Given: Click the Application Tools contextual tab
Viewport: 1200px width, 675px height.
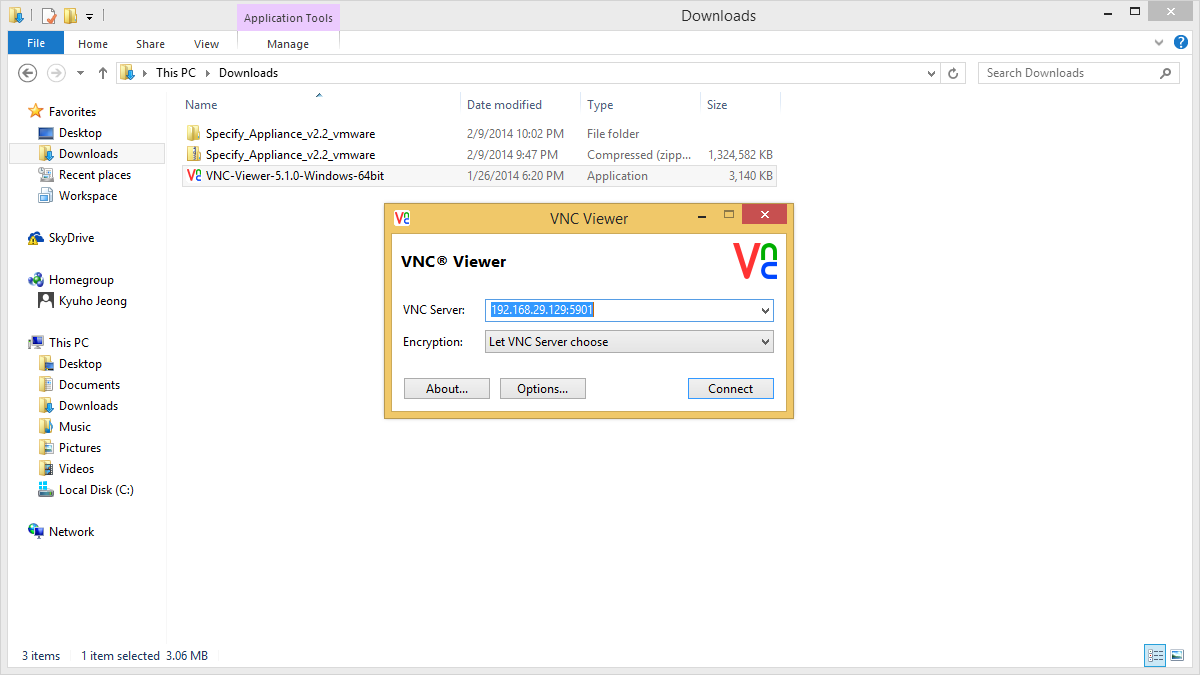Looking at the screenshot, I should tap(289, 18).
